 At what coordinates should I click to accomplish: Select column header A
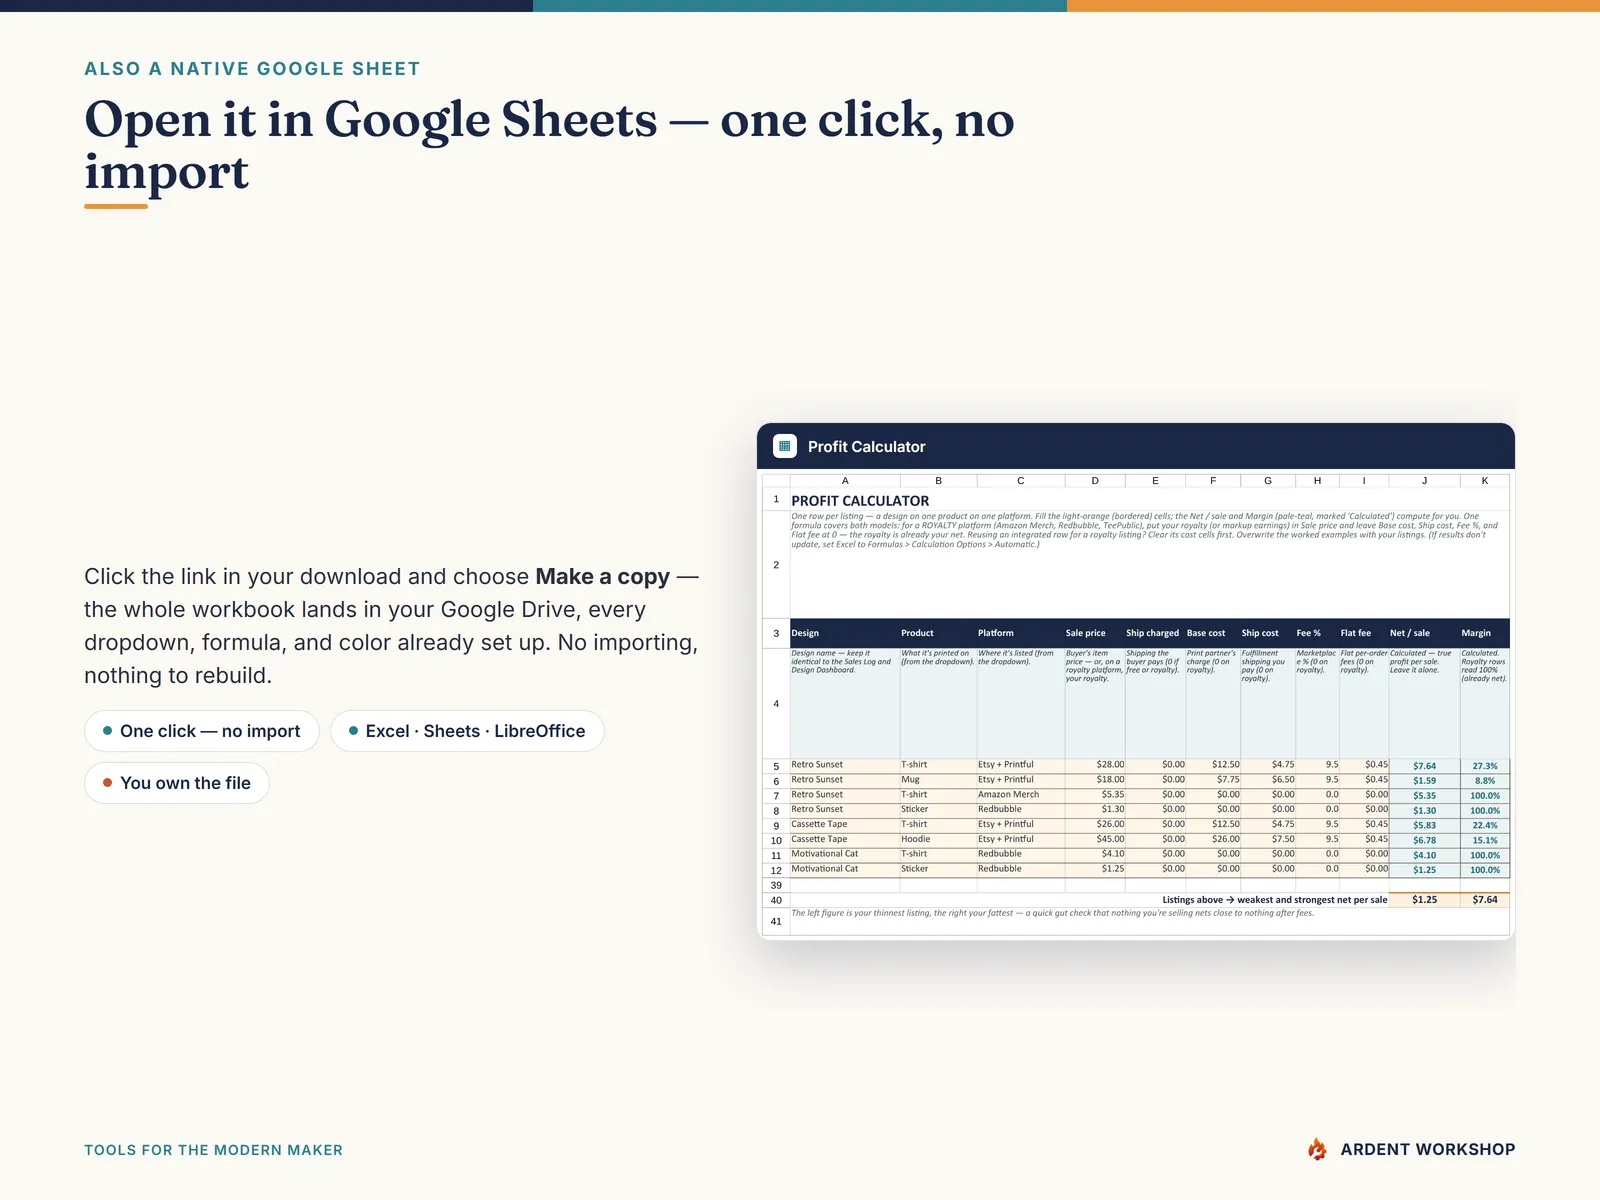845,481
